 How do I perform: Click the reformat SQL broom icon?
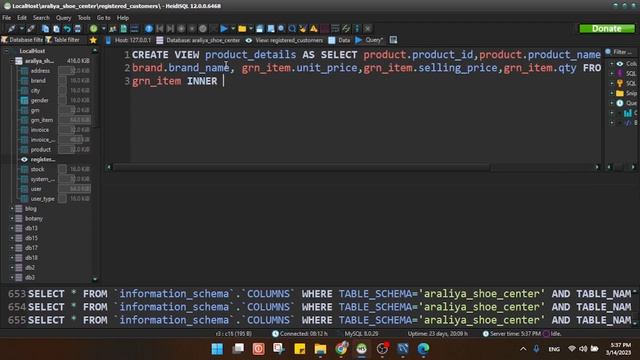303,29
